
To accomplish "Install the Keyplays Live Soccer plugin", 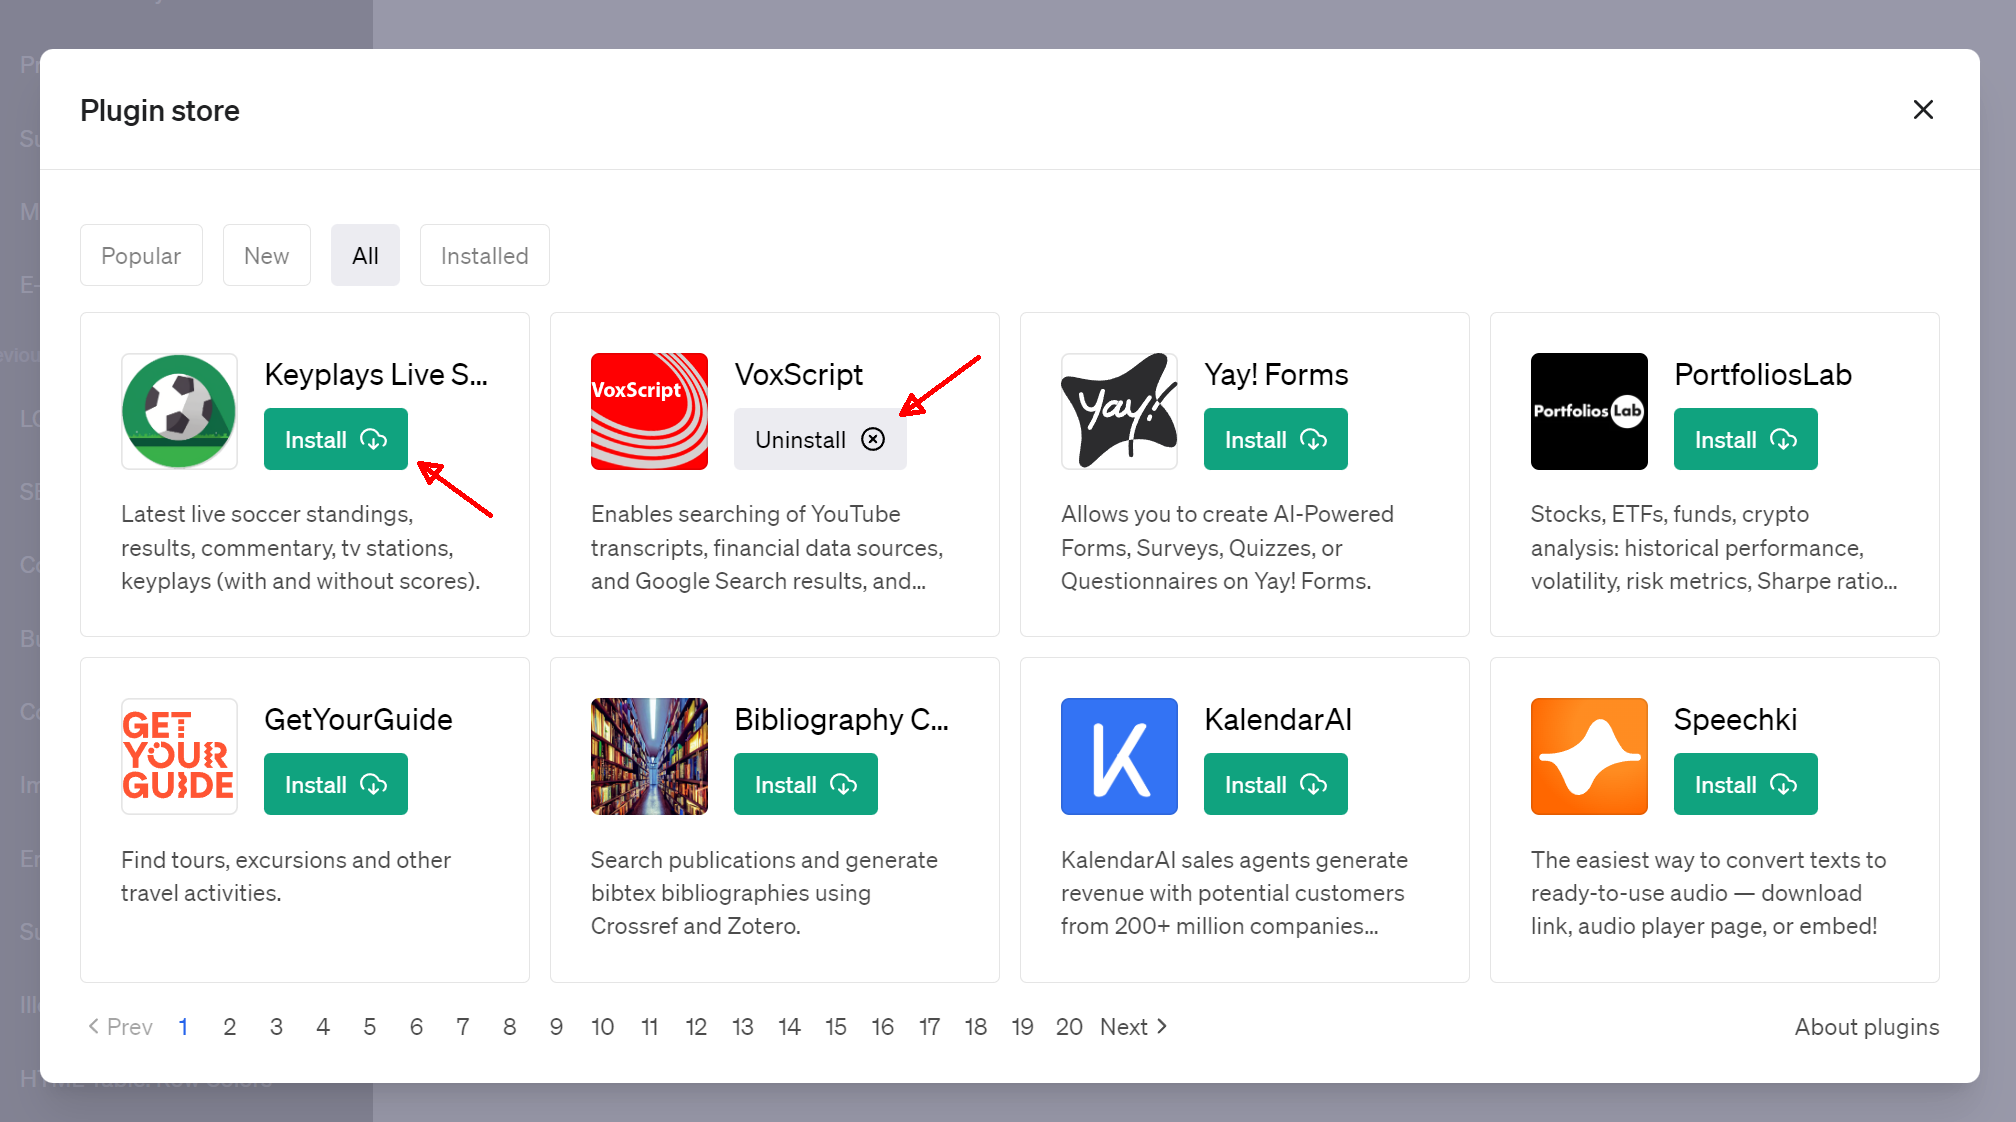I will click(335, 439).
